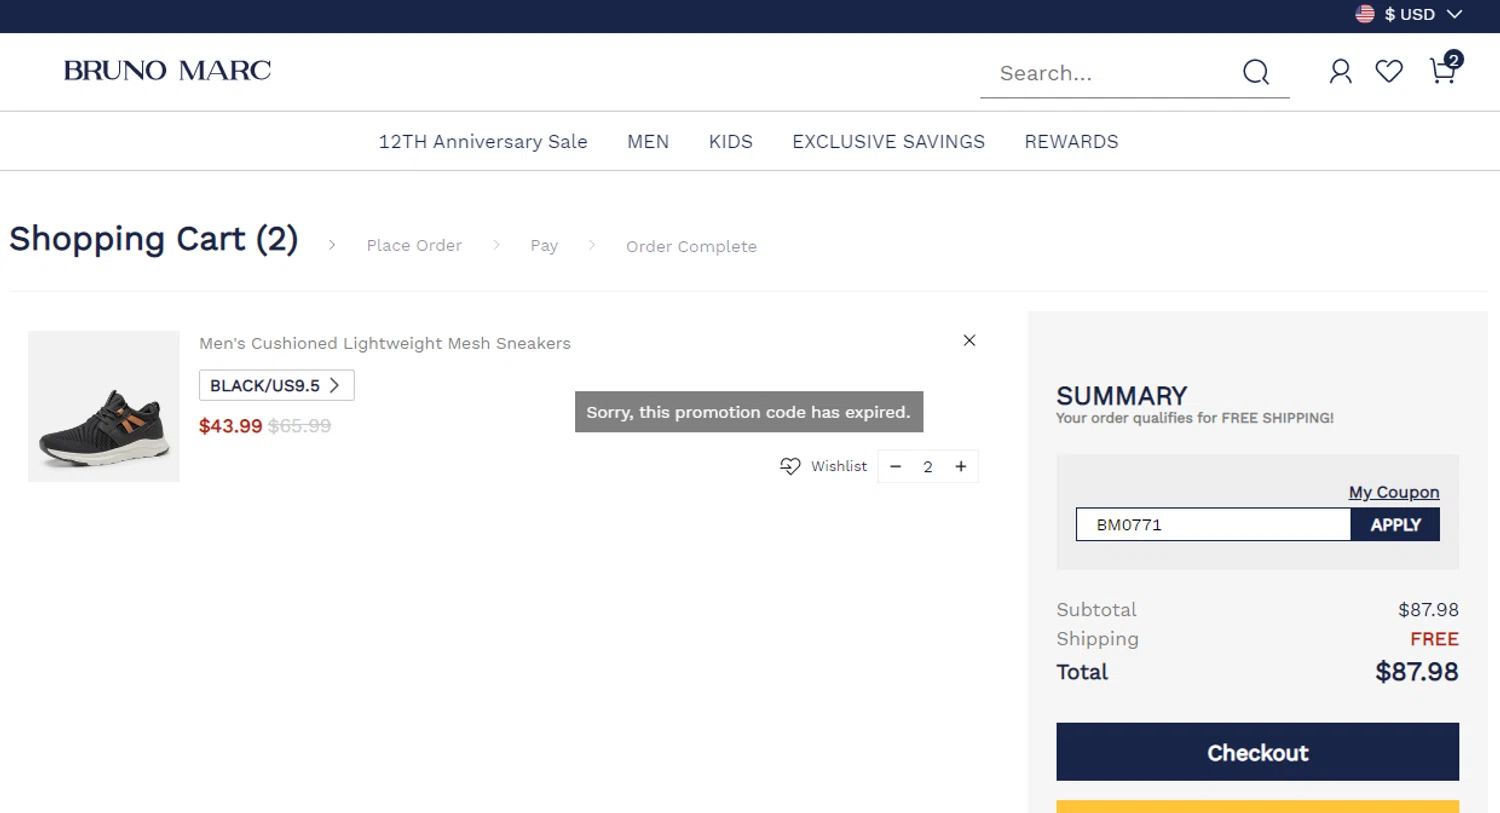Decrease quantity with minus button
The image size is (1500, 813).
coord(895,466)
